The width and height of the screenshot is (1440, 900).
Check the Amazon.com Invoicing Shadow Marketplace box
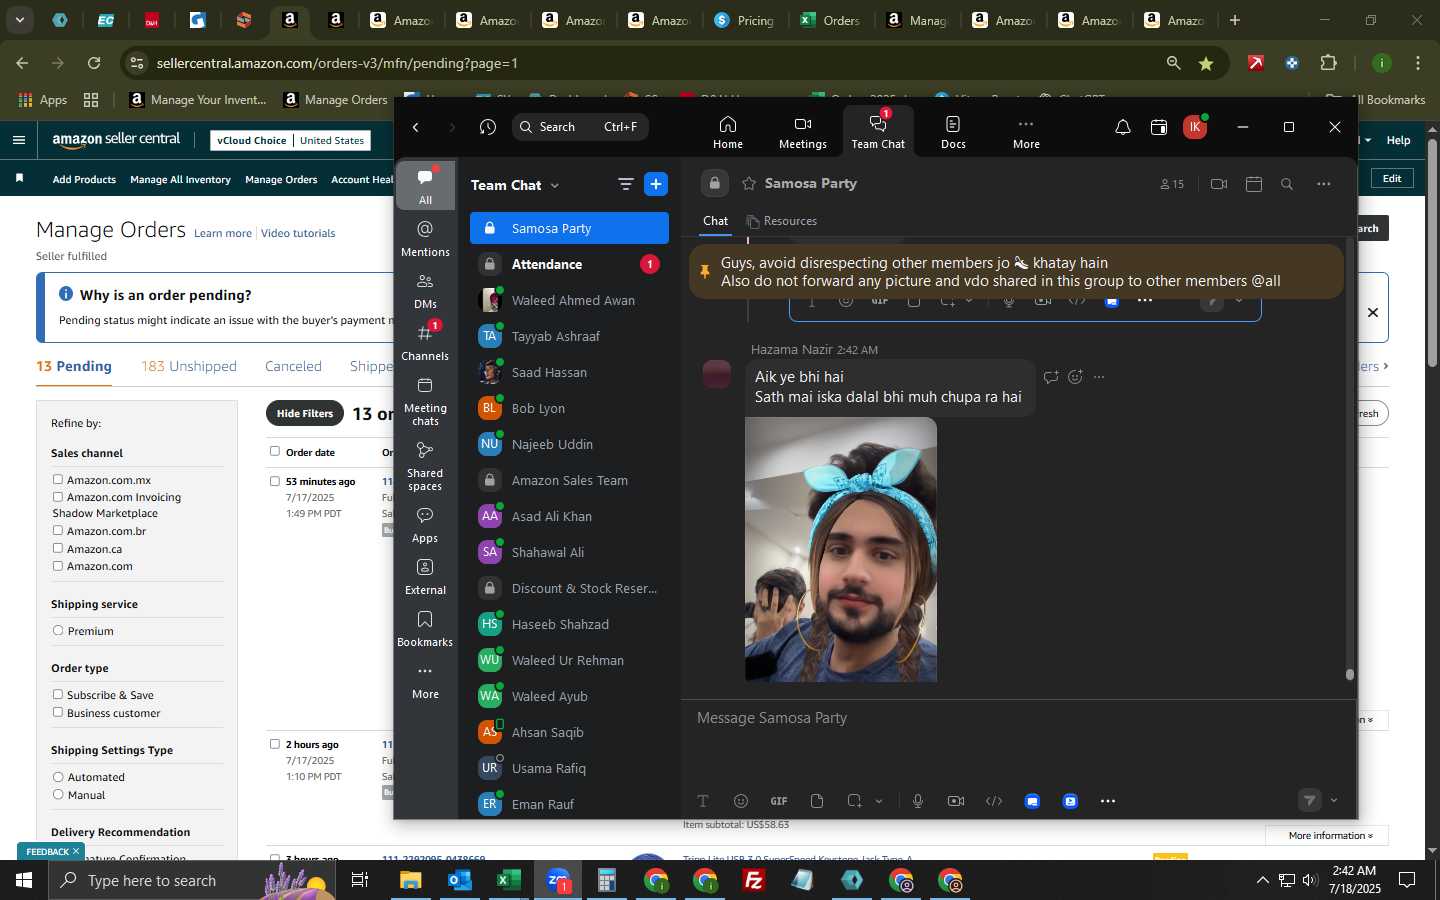coord(58,497)
